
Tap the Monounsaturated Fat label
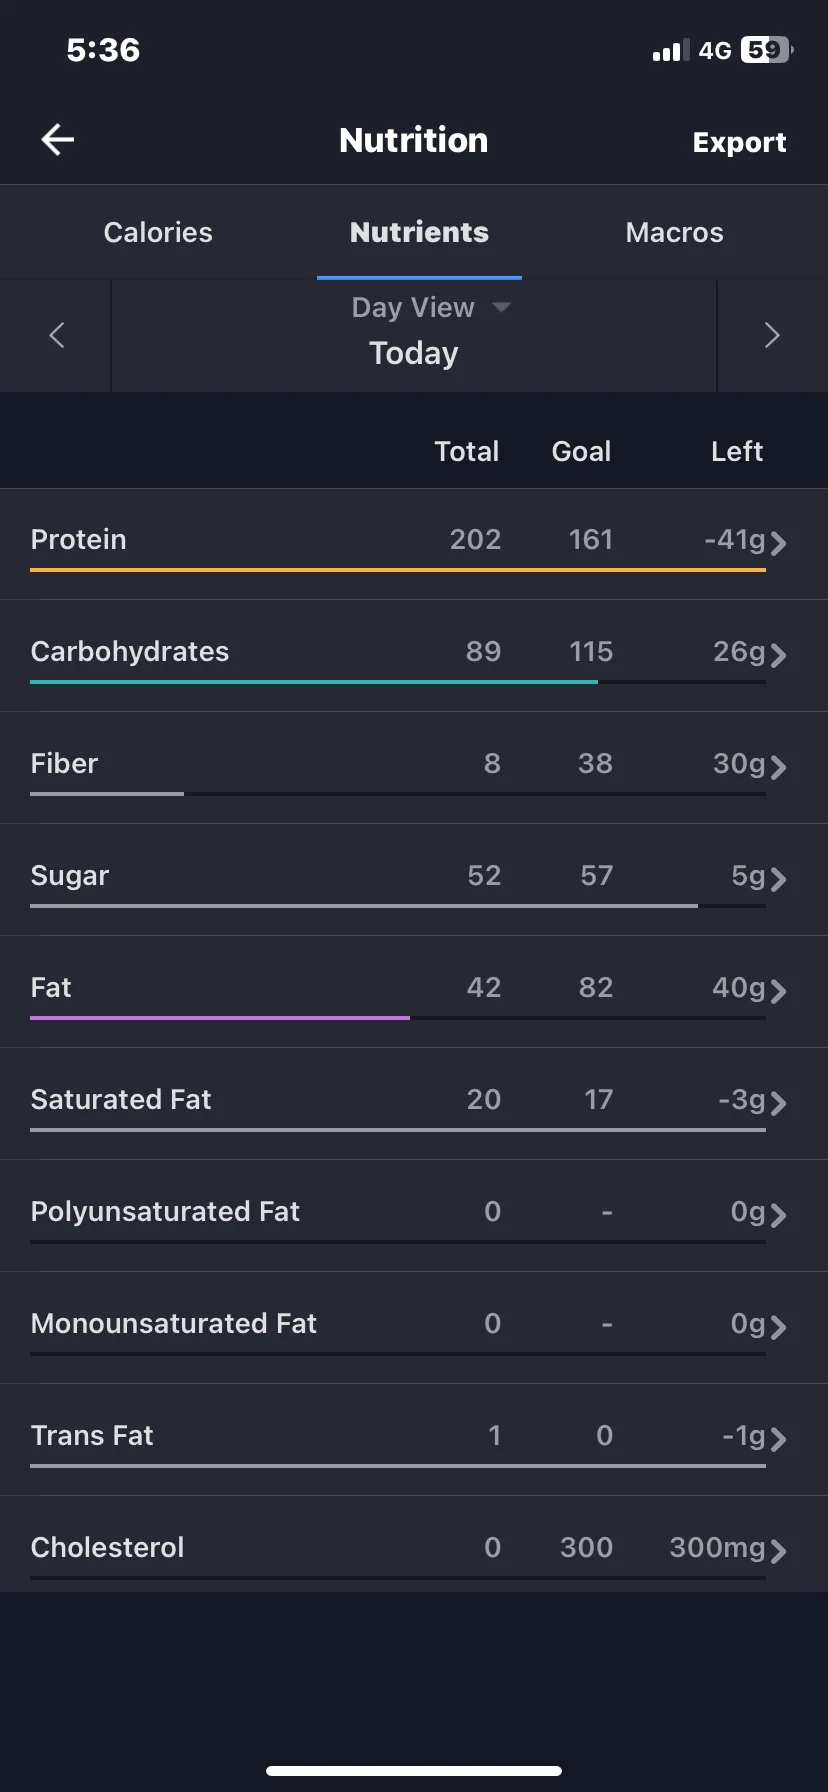174,1323
